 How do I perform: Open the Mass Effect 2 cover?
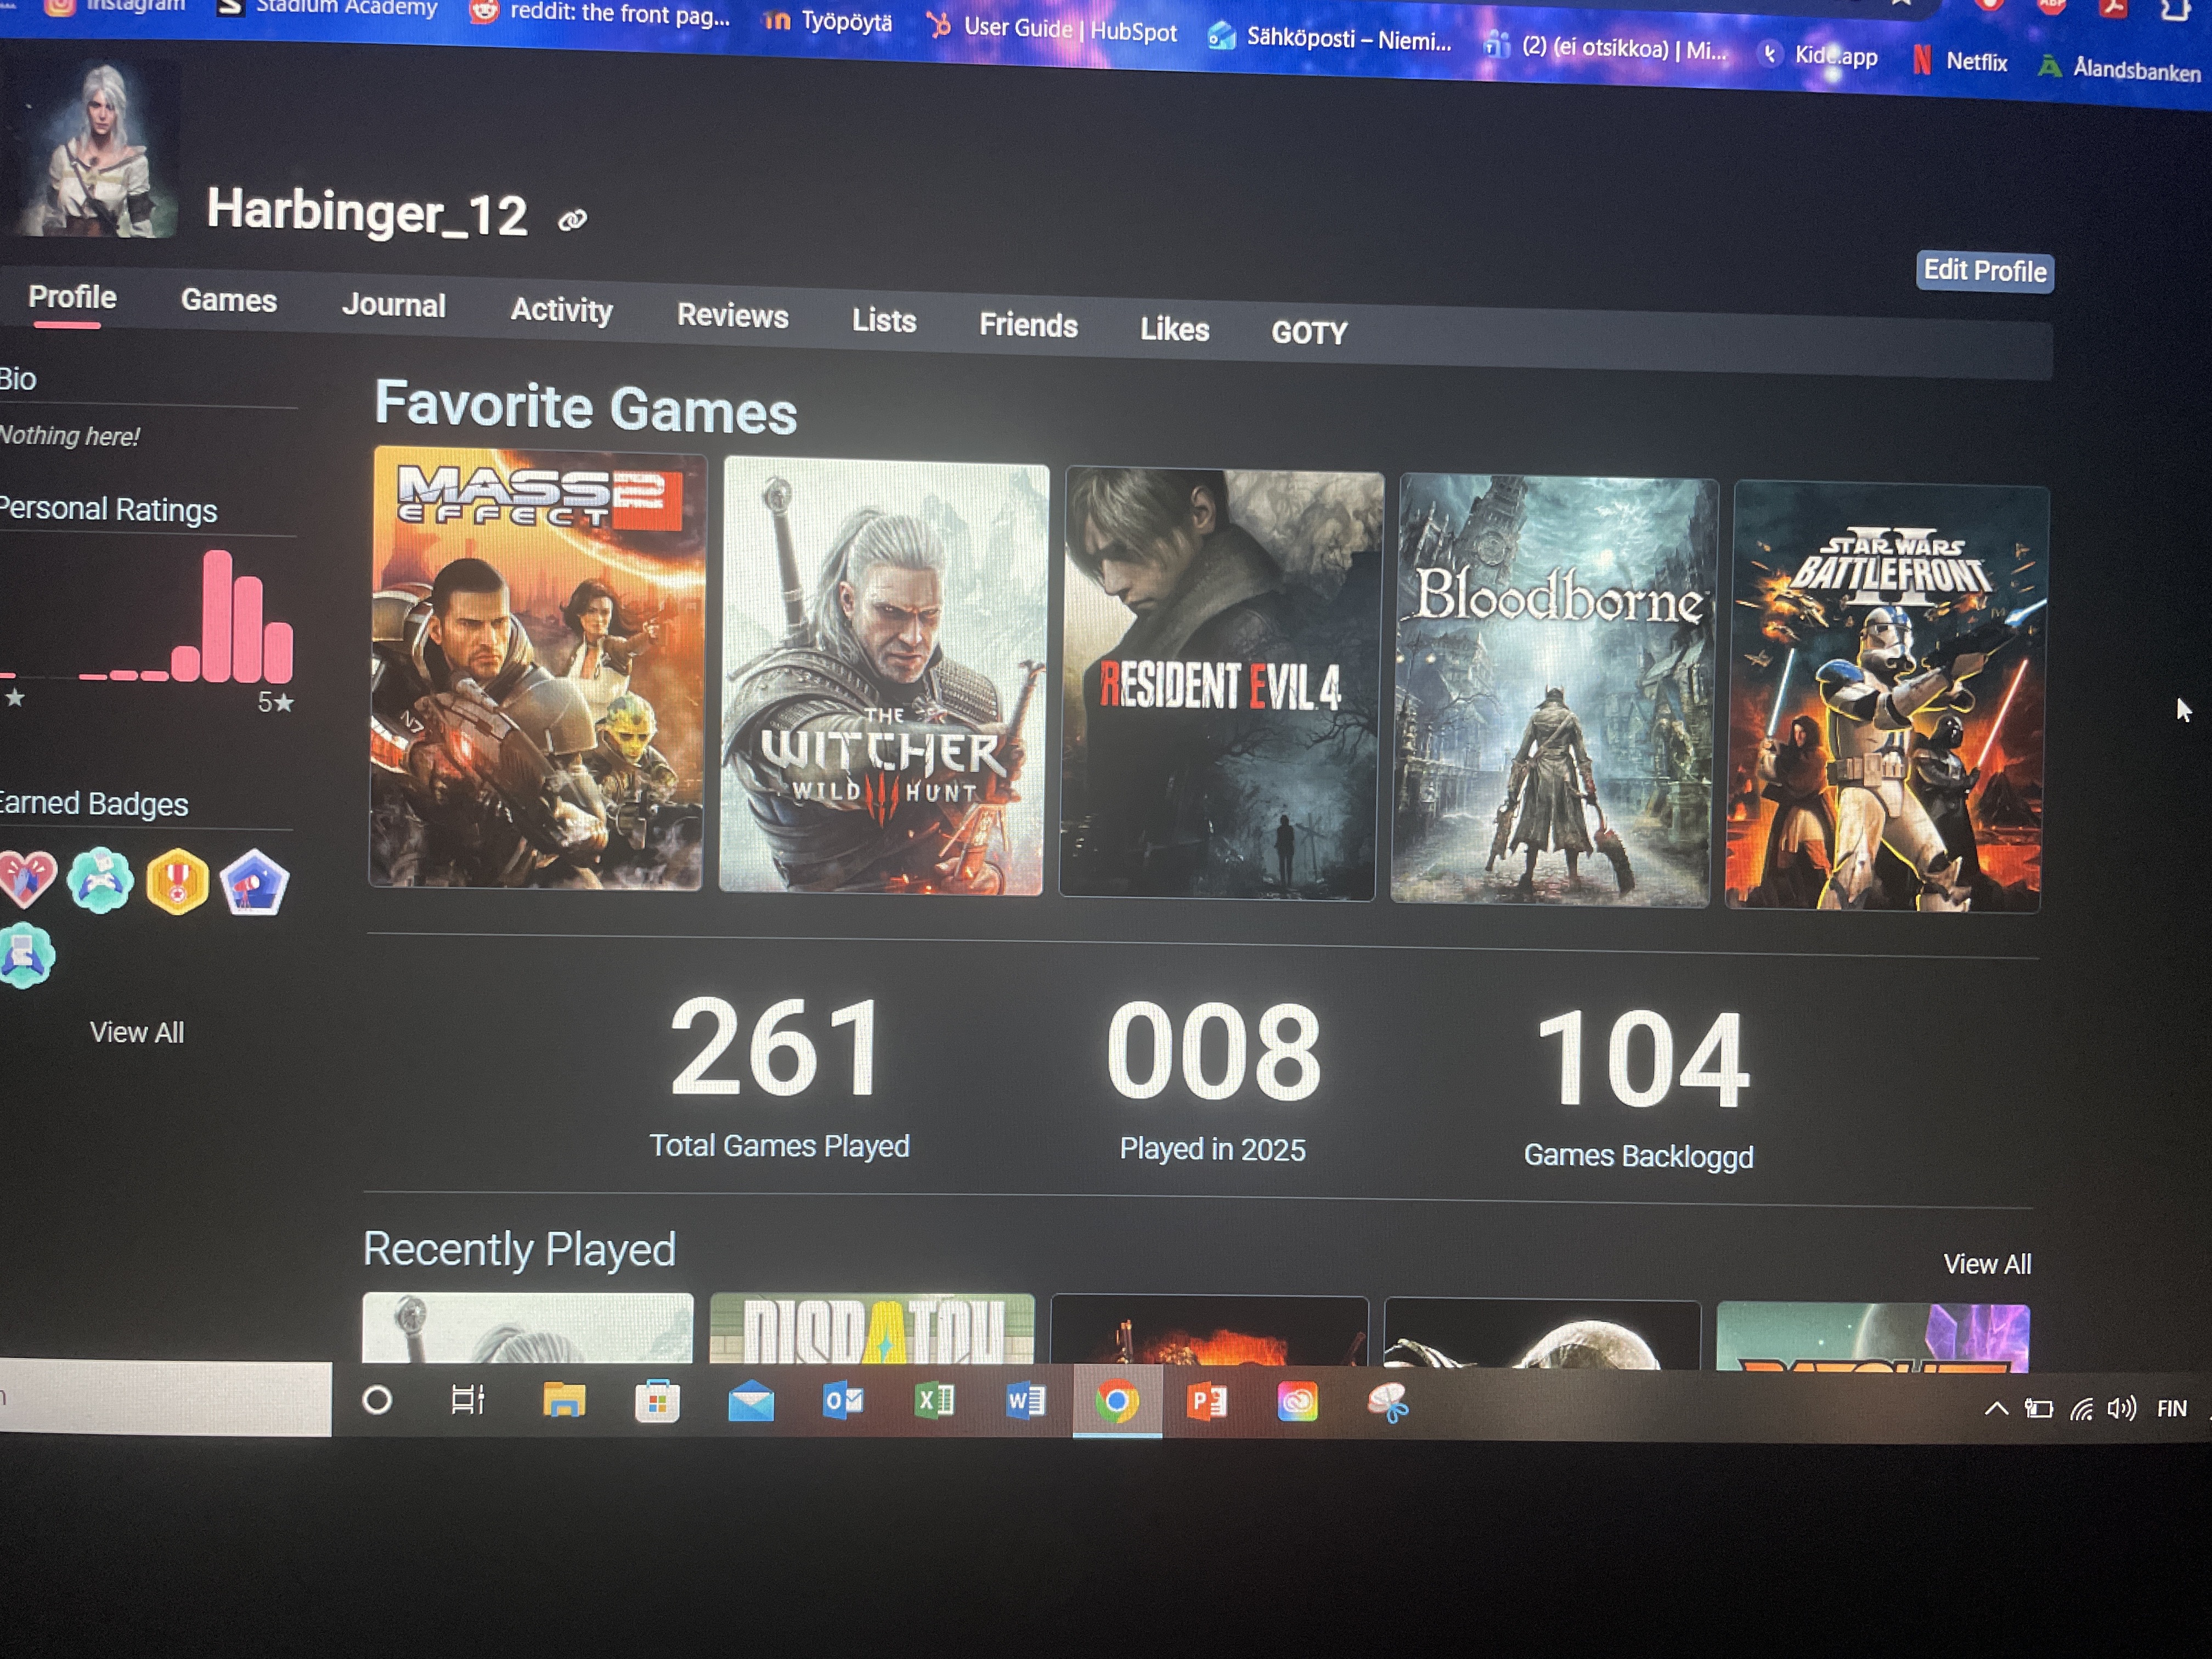537,667
